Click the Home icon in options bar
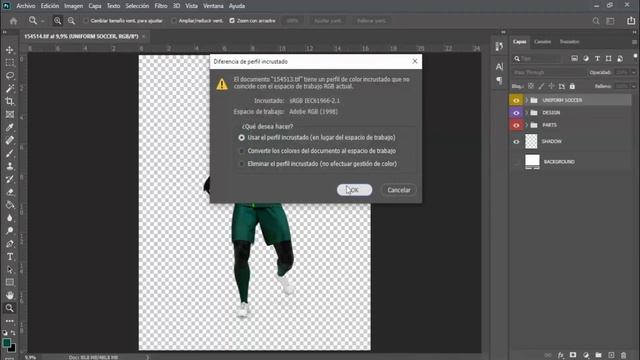This screenshot has height=360, width=640. [x=13, y=21]
